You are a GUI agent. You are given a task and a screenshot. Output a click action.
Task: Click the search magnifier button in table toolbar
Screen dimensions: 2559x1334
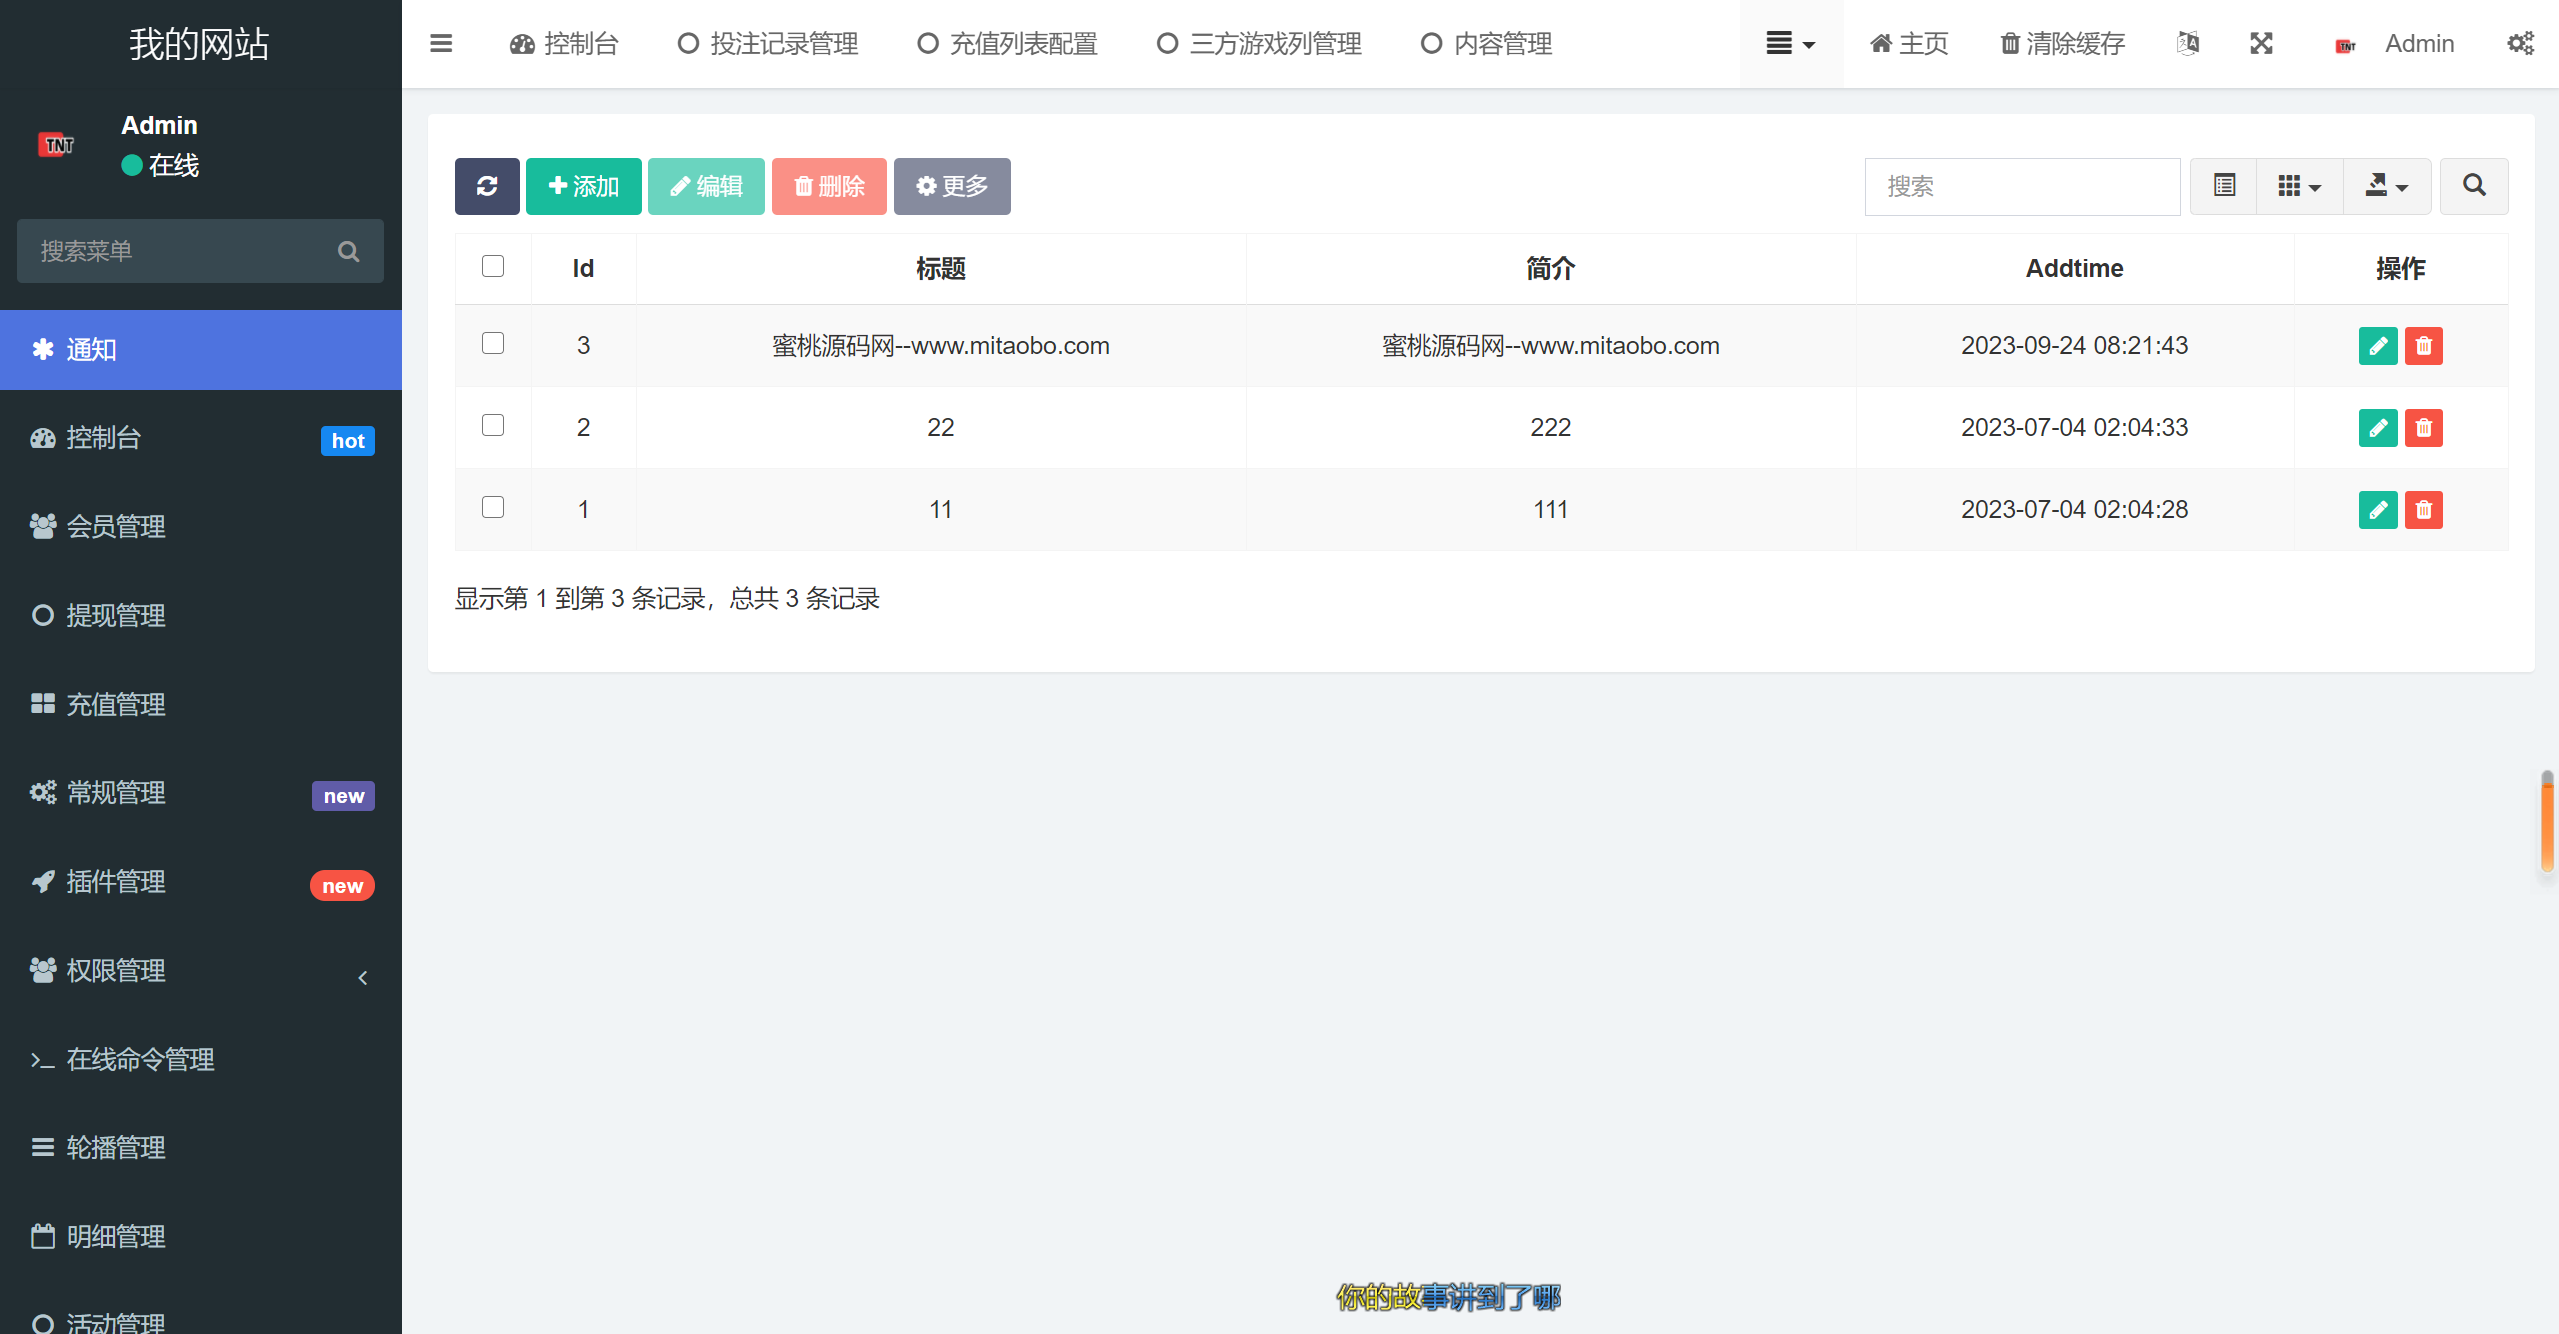pyautogui.click(x=2474, y=186)
